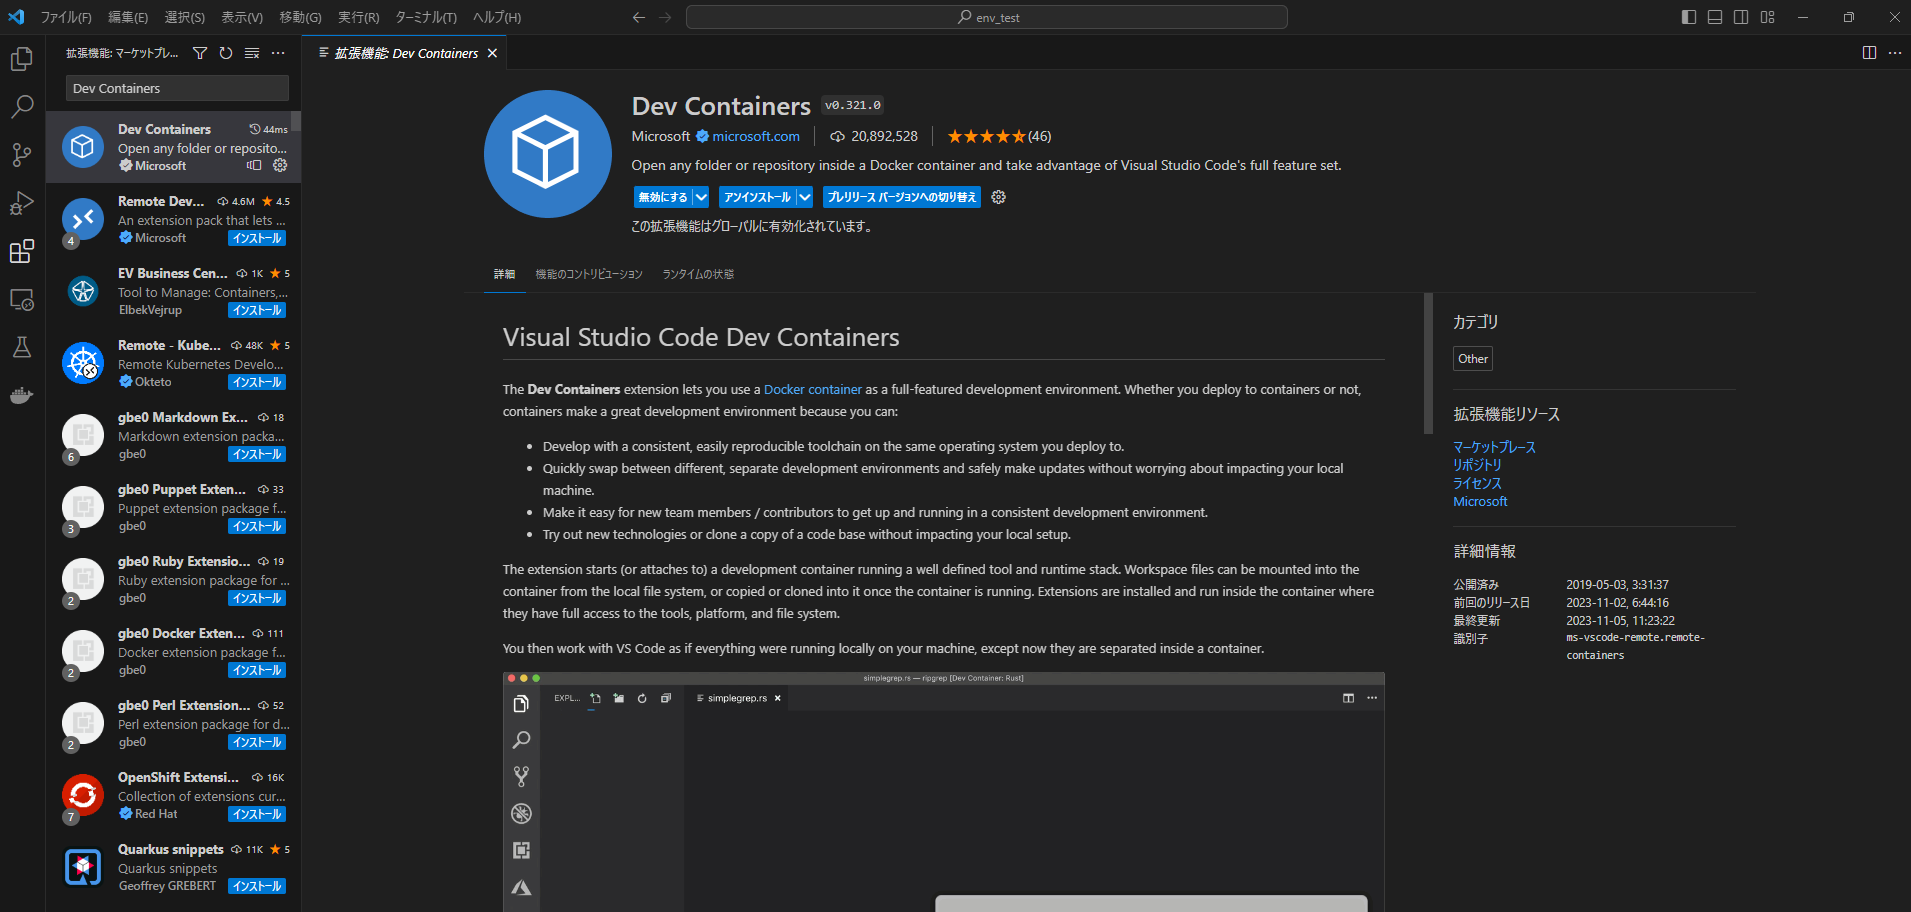Open the Testing view
1911x912 pixels.
(x=22, y=347)
